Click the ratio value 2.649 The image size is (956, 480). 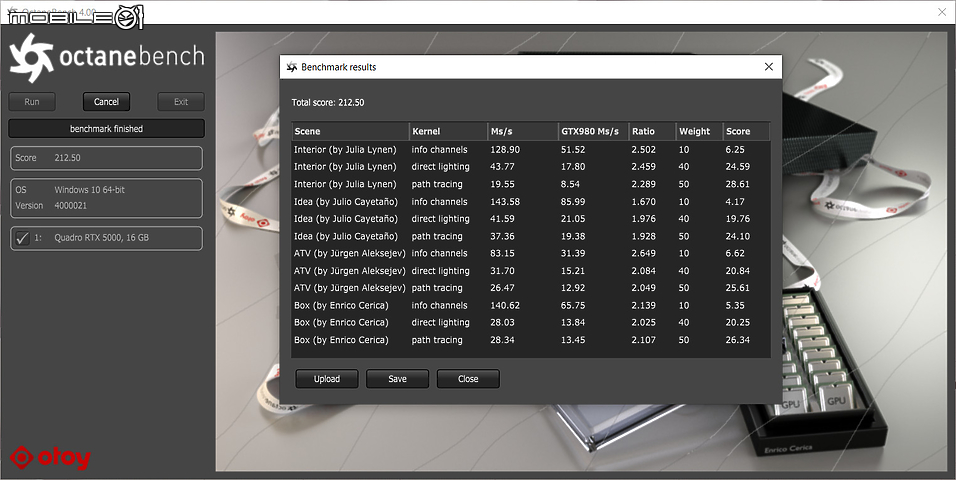pos(644,253)
